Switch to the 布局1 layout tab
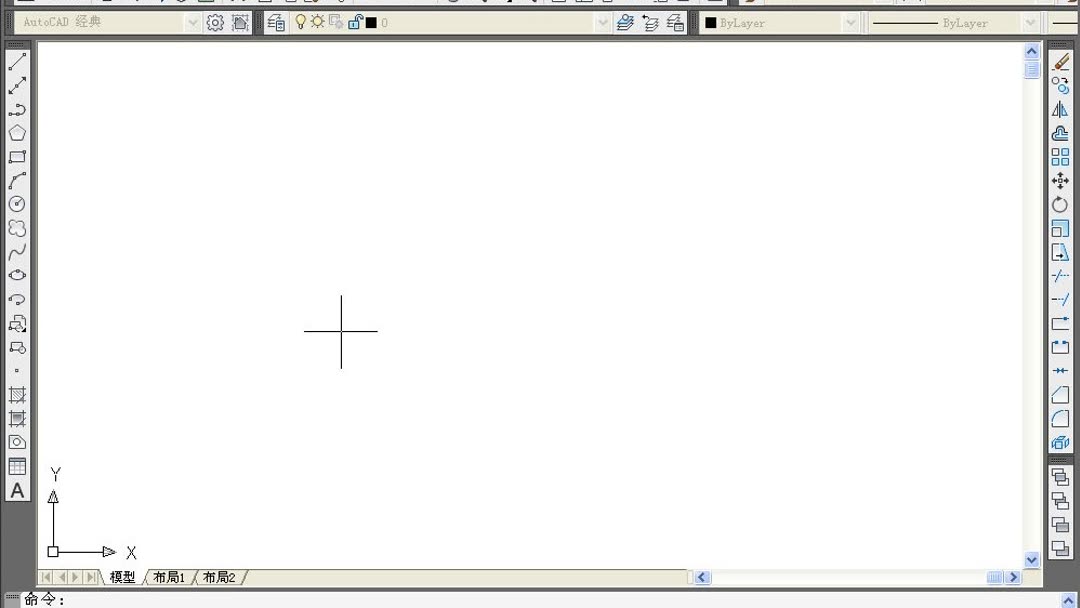The width and height of the screenshot is (1080, 608). point(167,577)
